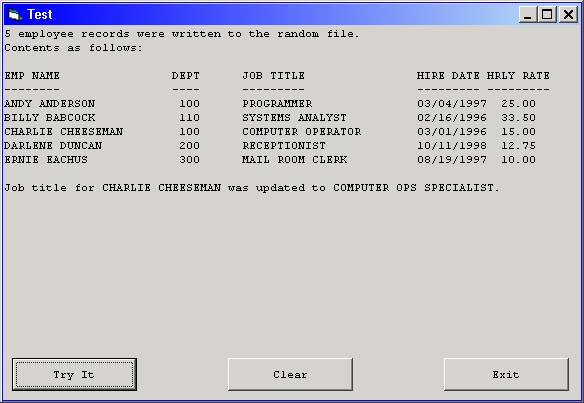Select the hire date 10/11/1998

[x=452, y=146]
